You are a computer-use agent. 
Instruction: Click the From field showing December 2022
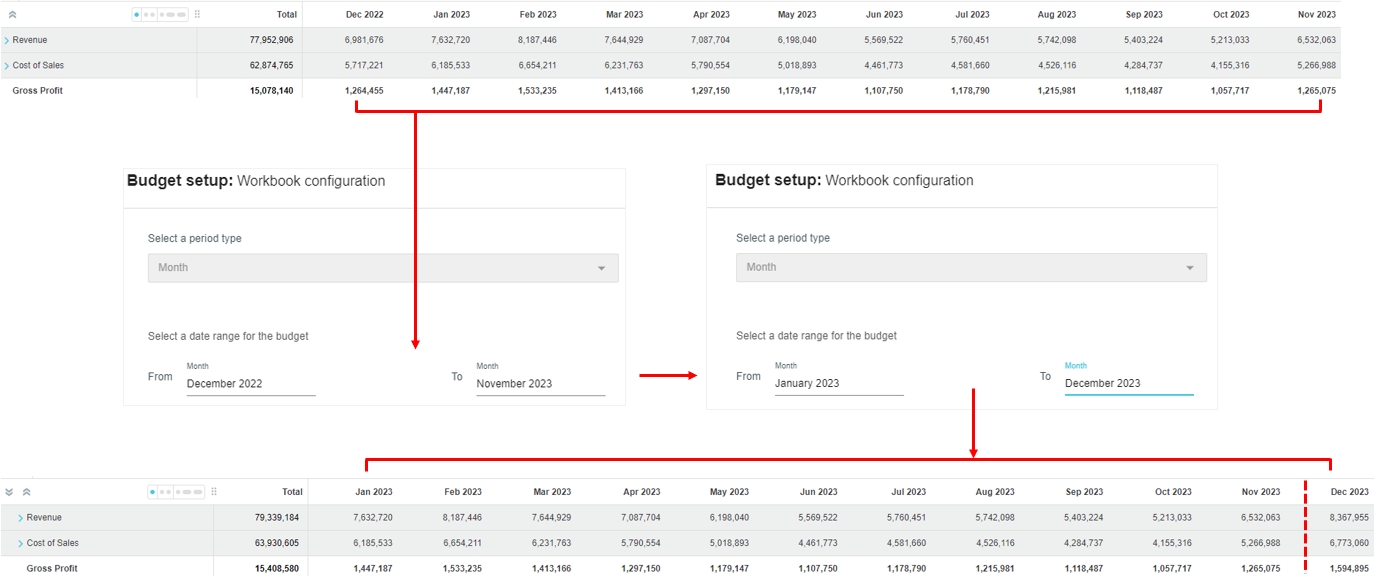point(250,384)
